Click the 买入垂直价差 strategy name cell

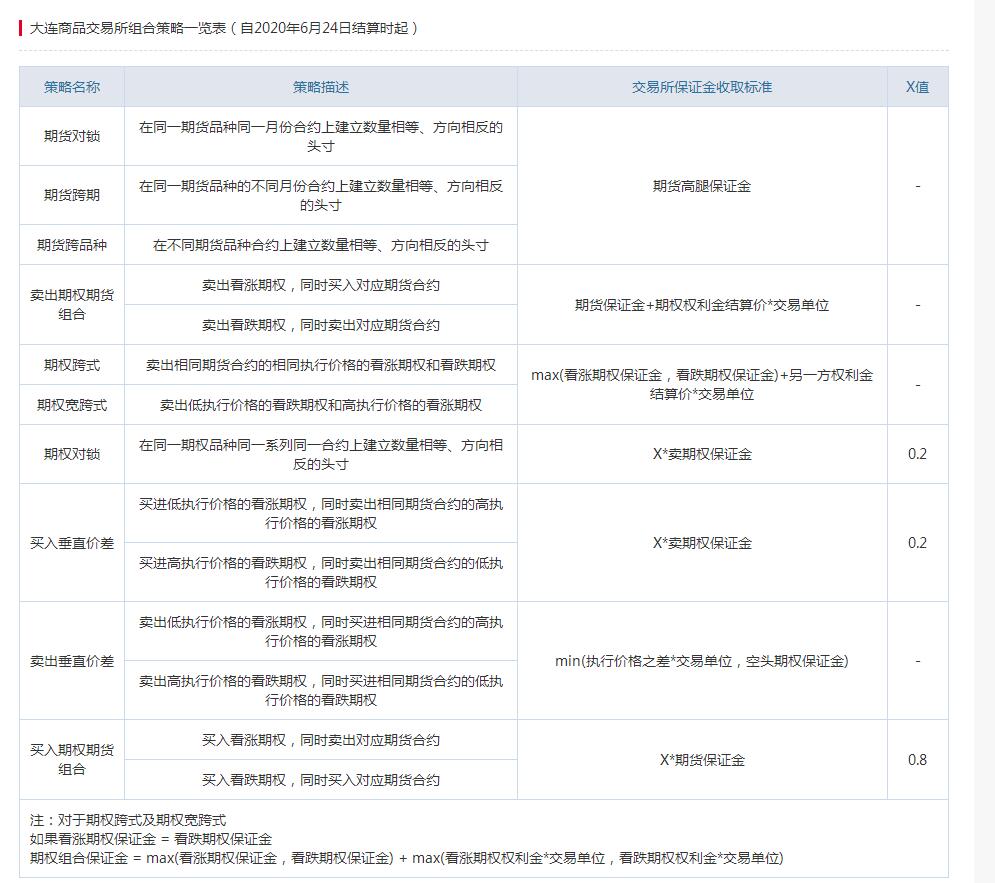coord(72,543)
